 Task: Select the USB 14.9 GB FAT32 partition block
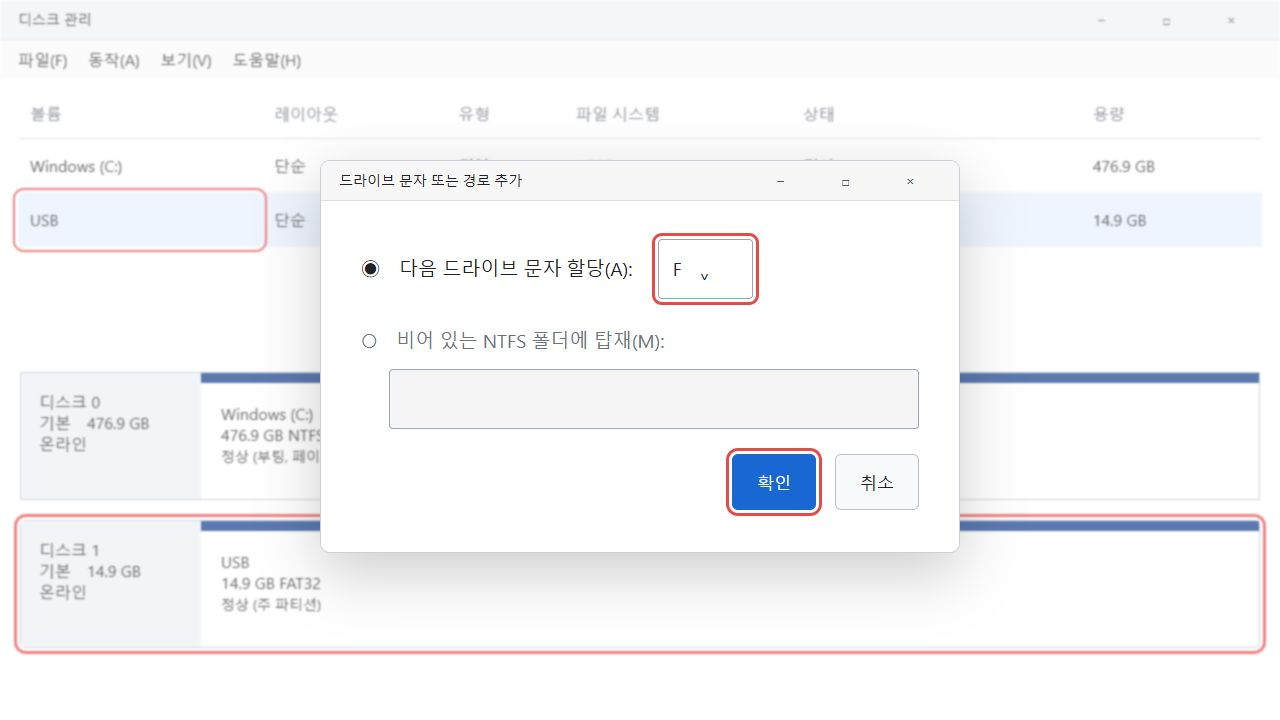tap(730, 584)
